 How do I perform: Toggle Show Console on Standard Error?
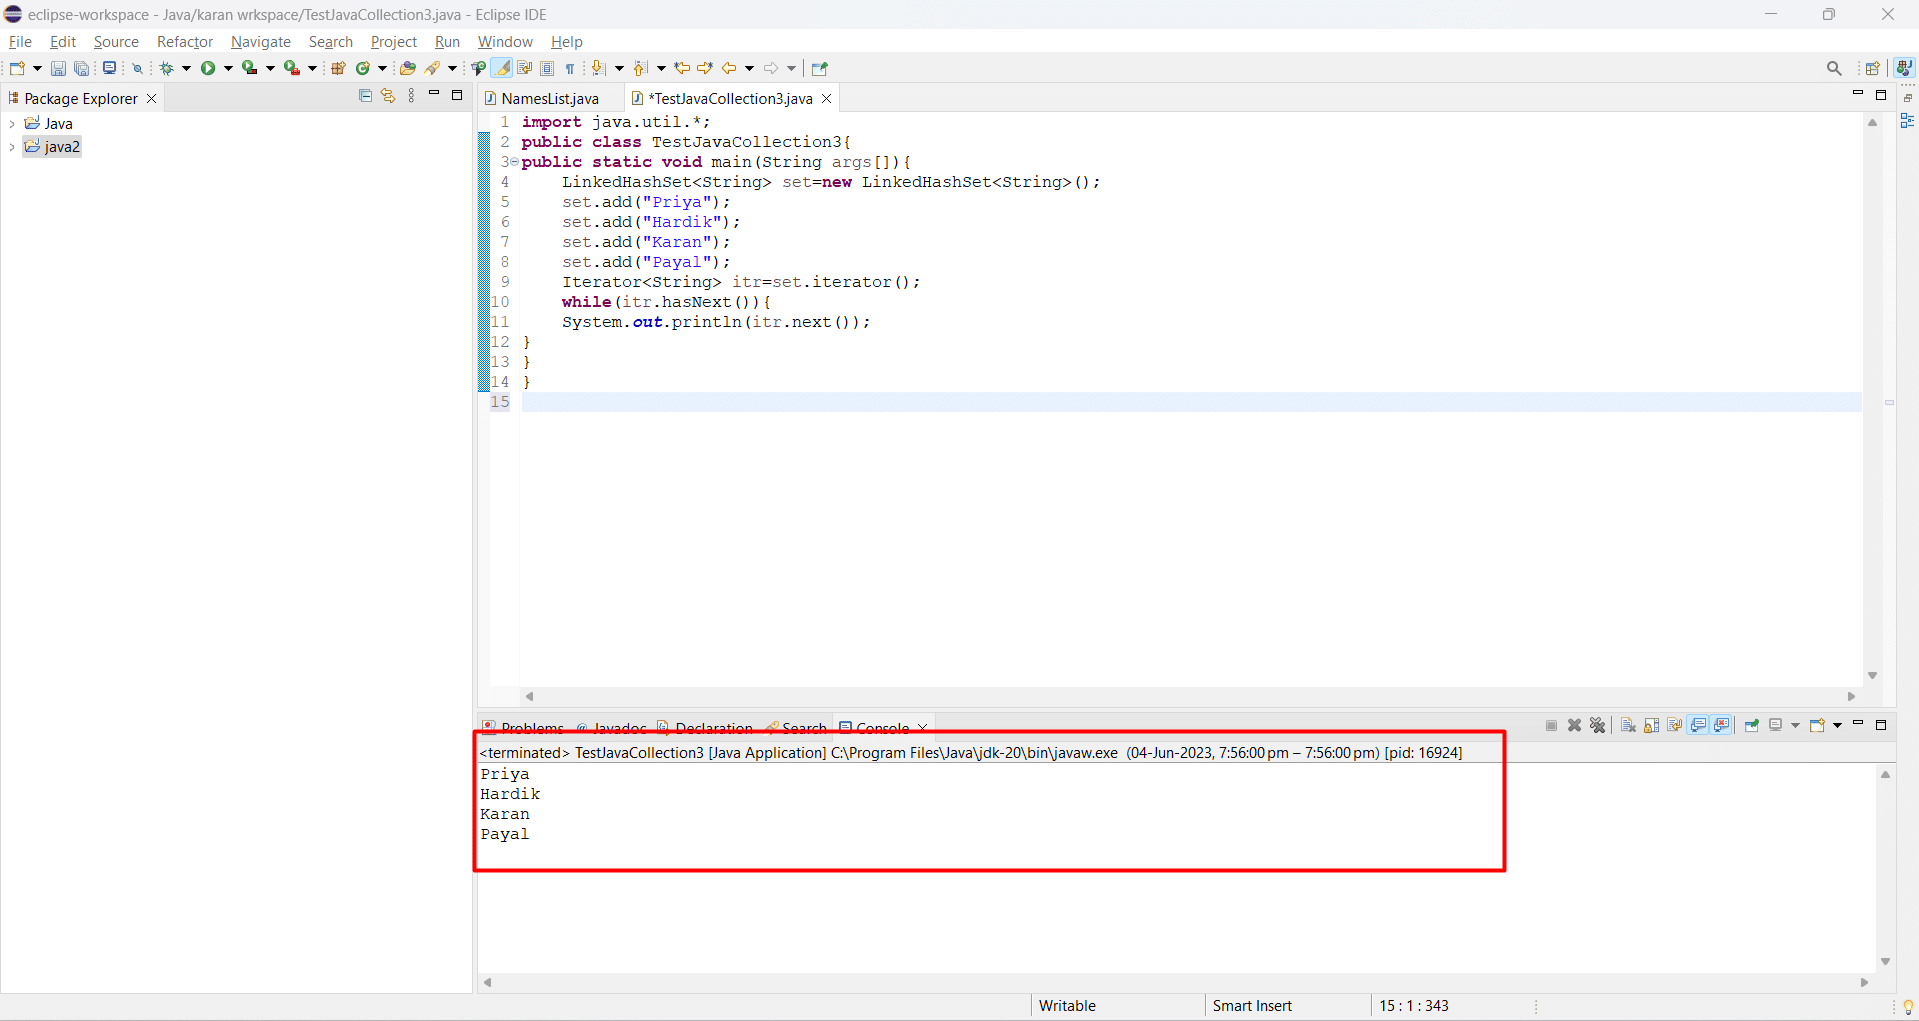point(1721,725)
